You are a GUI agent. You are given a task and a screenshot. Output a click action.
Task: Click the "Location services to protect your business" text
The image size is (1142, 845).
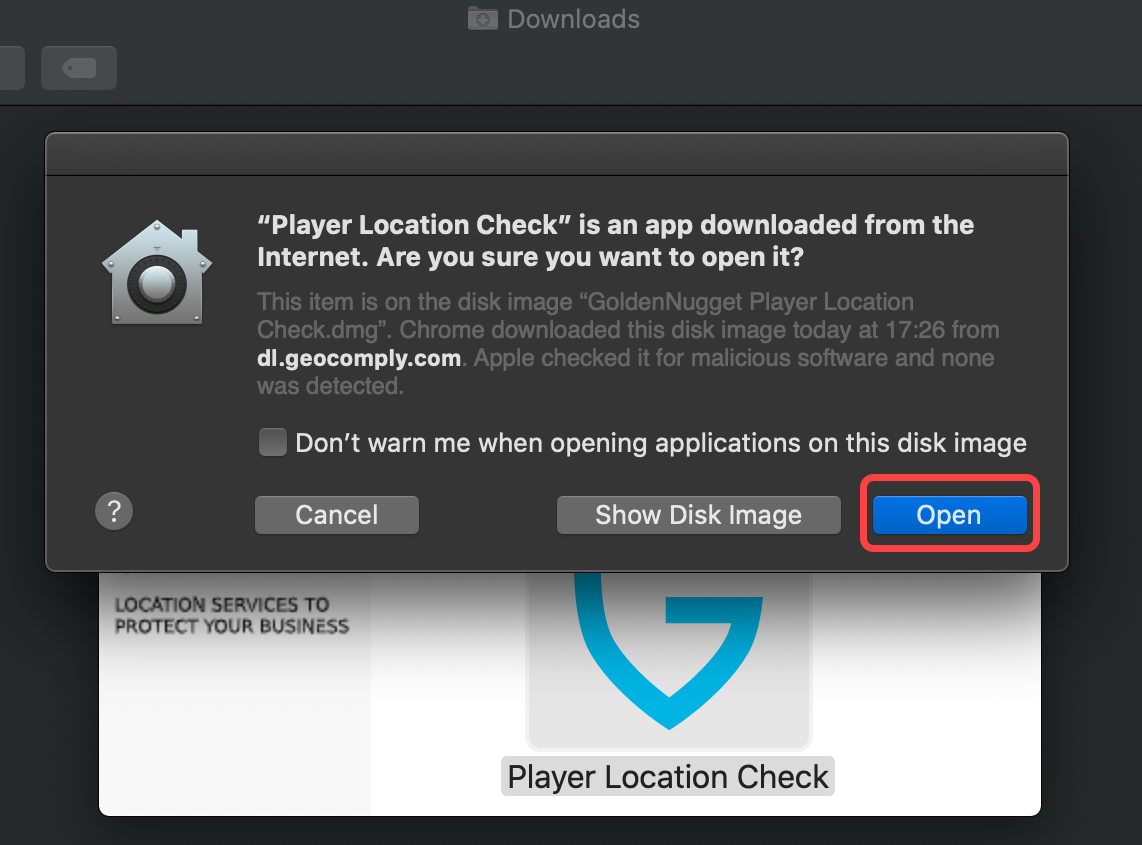(x=232, y=616)
